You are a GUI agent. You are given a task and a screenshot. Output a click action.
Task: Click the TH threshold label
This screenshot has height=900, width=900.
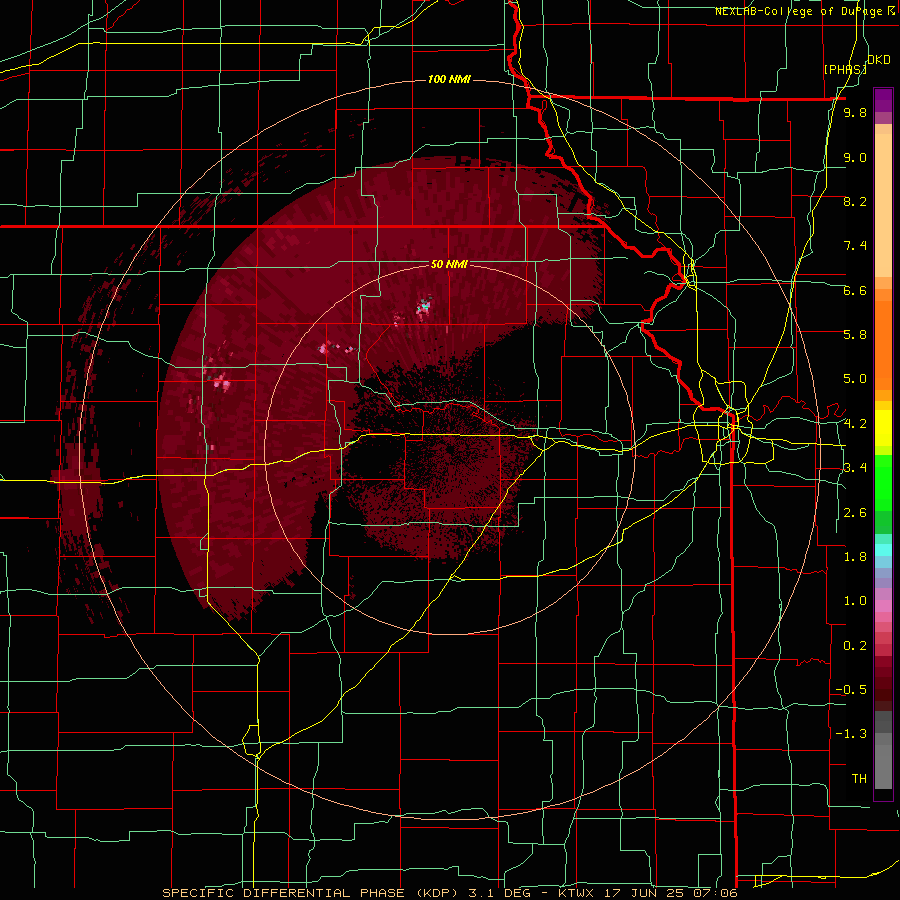tap(859, 779)
